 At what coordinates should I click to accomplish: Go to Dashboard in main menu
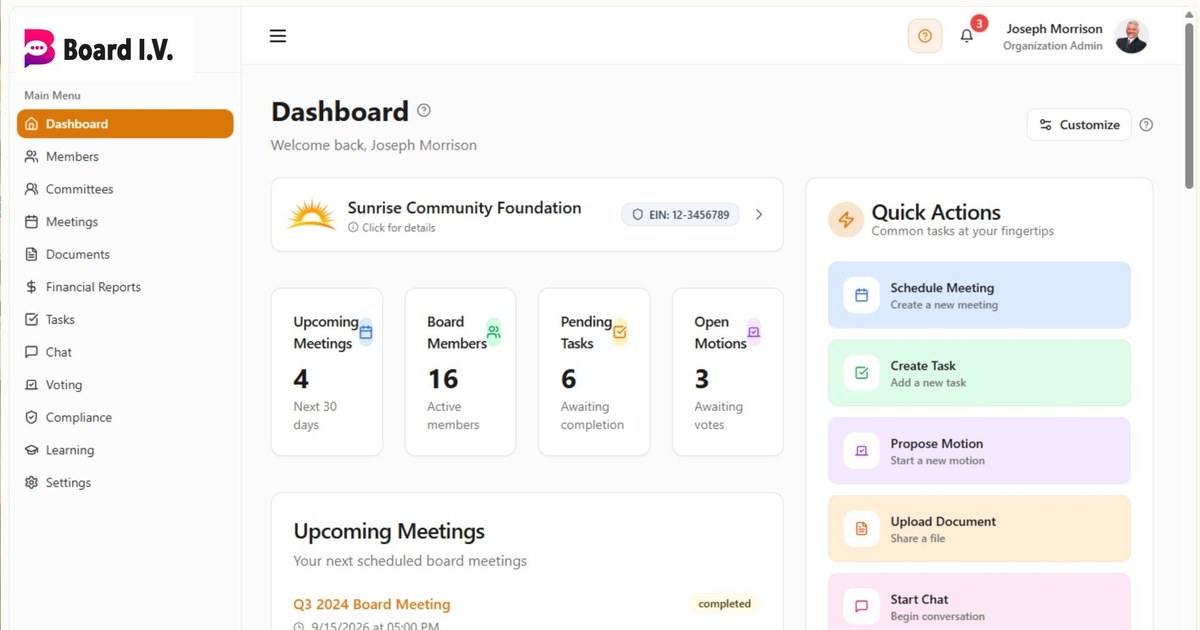(125, 124)
